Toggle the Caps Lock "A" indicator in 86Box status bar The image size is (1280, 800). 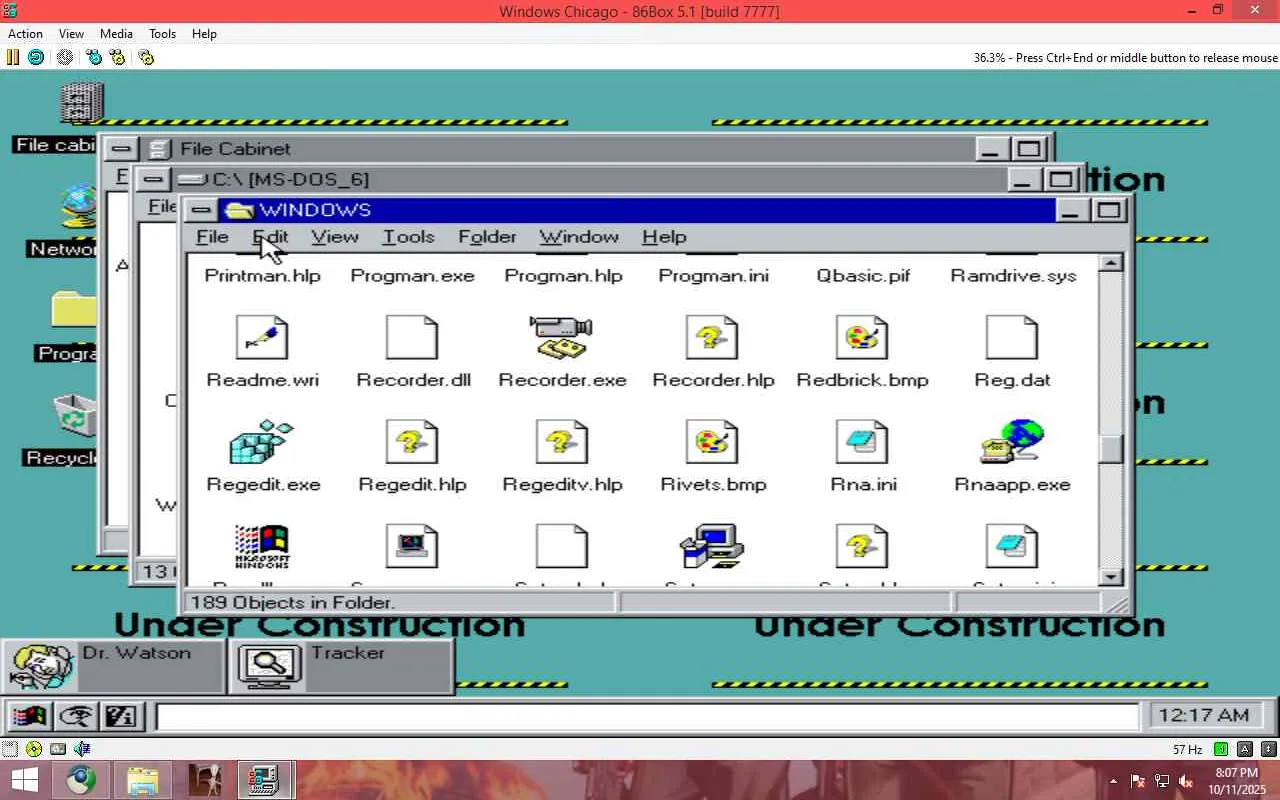[x=1245, y=749]
